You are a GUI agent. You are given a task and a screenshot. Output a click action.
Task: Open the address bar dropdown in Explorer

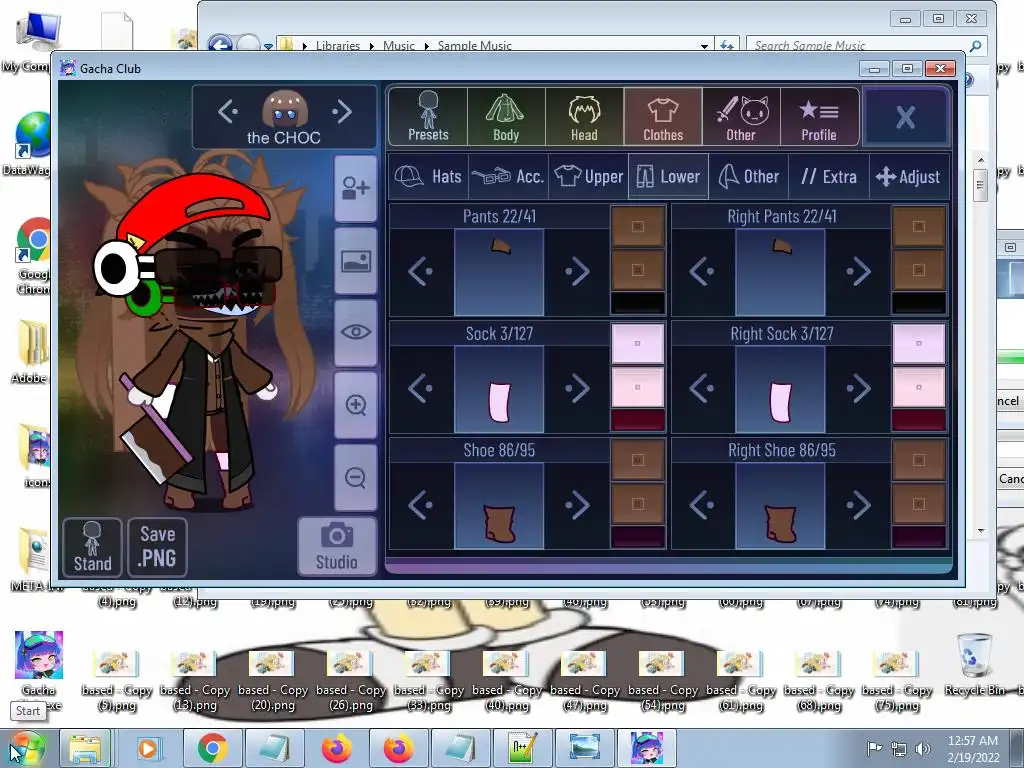tap(704, 46)
